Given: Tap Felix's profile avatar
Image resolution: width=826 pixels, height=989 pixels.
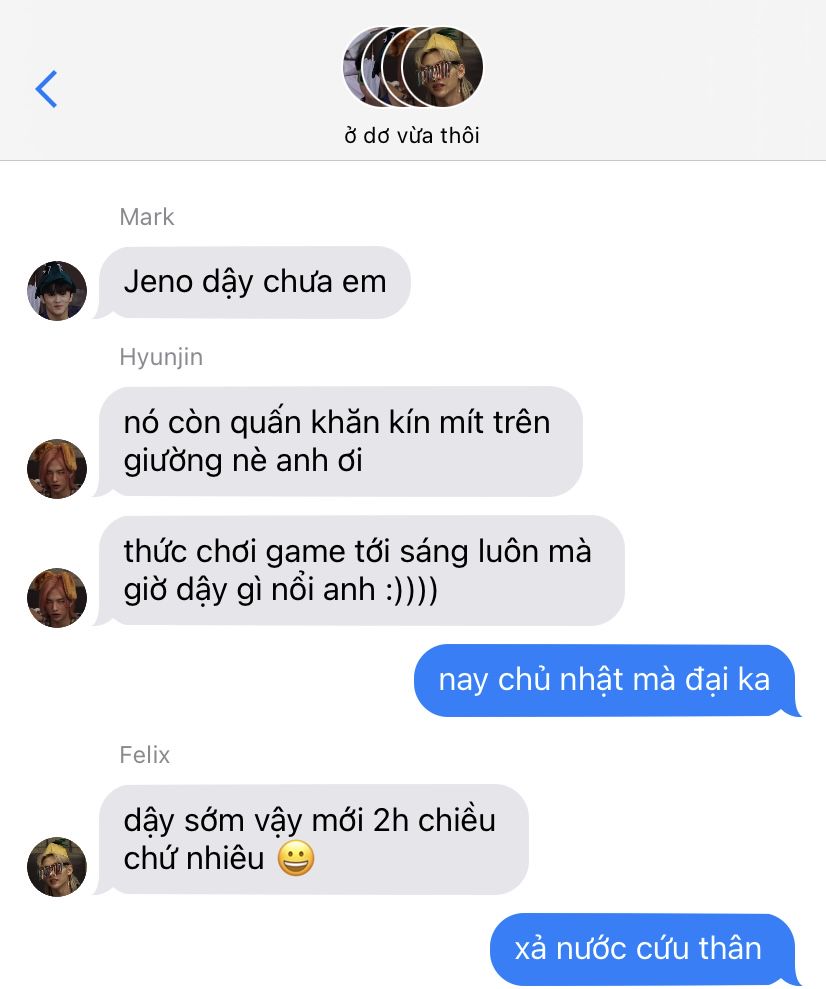Looking at the screenshot, I should point(57,867).
